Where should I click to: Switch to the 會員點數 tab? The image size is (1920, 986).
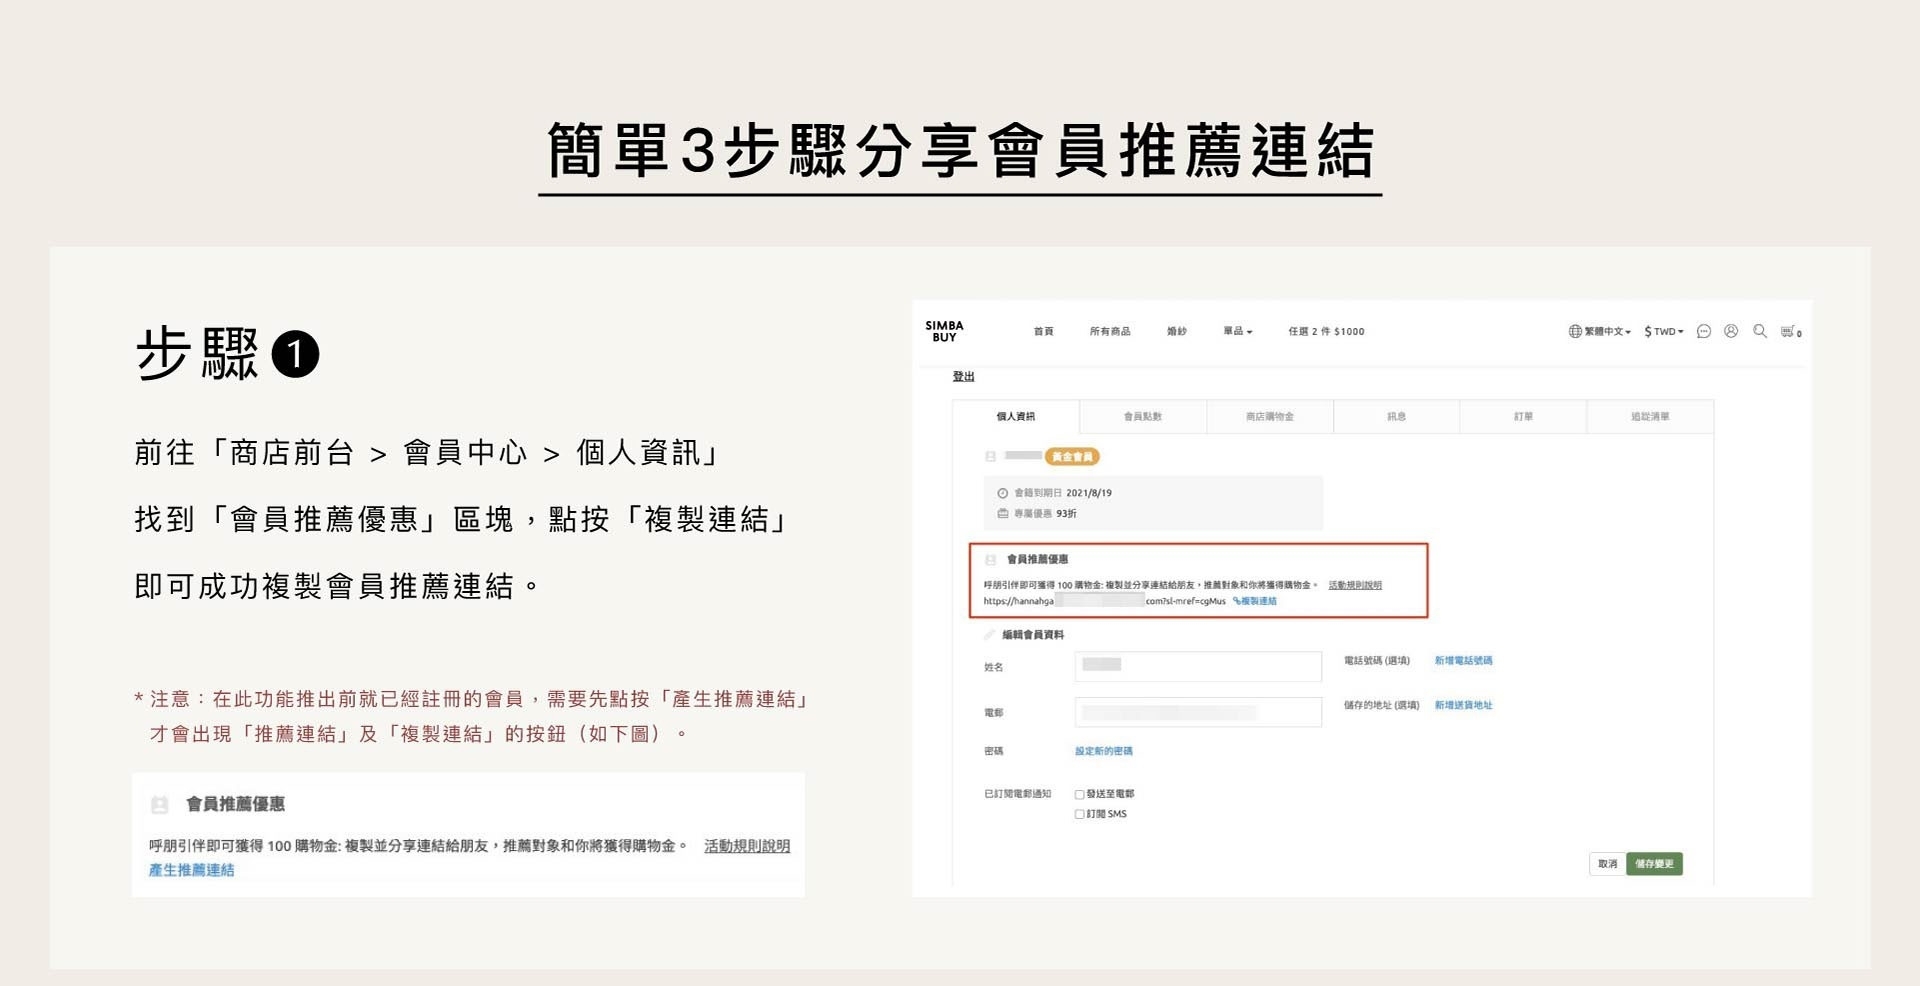[1143, 416]
